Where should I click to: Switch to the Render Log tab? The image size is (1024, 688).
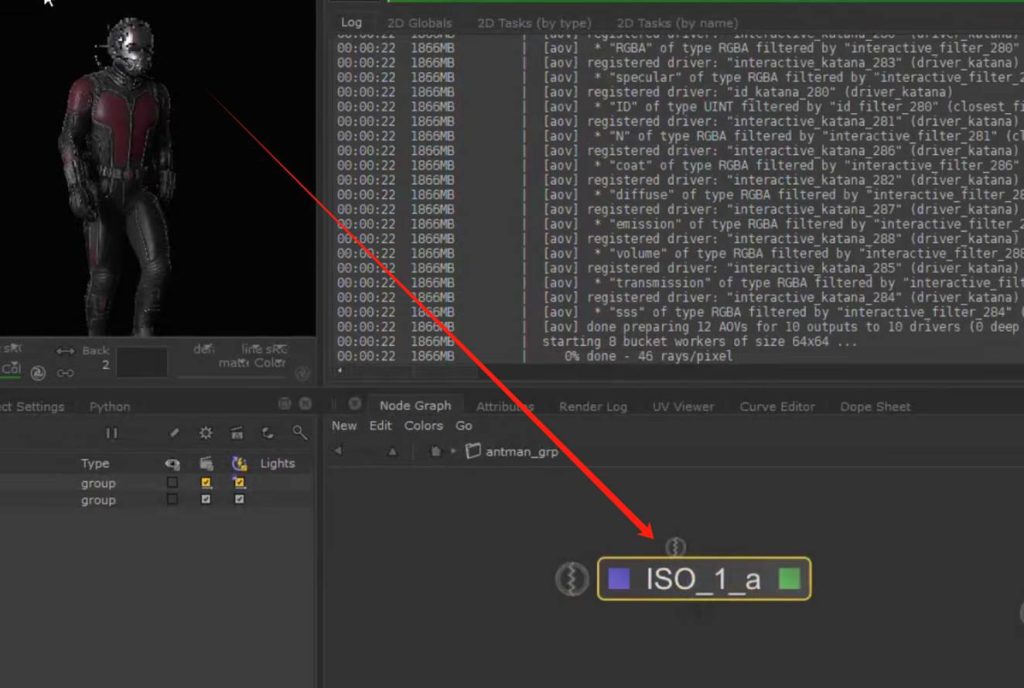click(x=593, y=406)
